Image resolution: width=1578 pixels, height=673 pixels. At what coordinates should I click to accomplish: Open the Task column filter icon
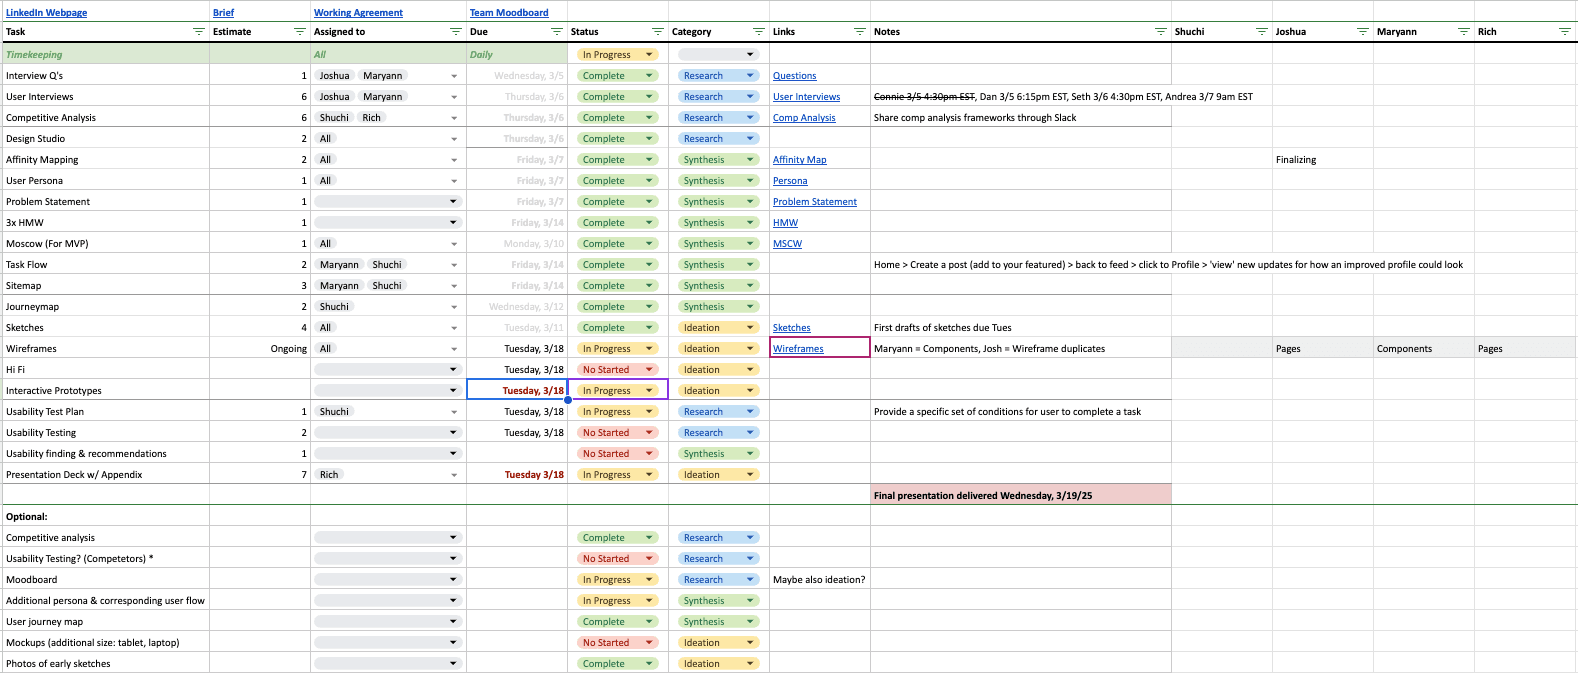(198, 32)
